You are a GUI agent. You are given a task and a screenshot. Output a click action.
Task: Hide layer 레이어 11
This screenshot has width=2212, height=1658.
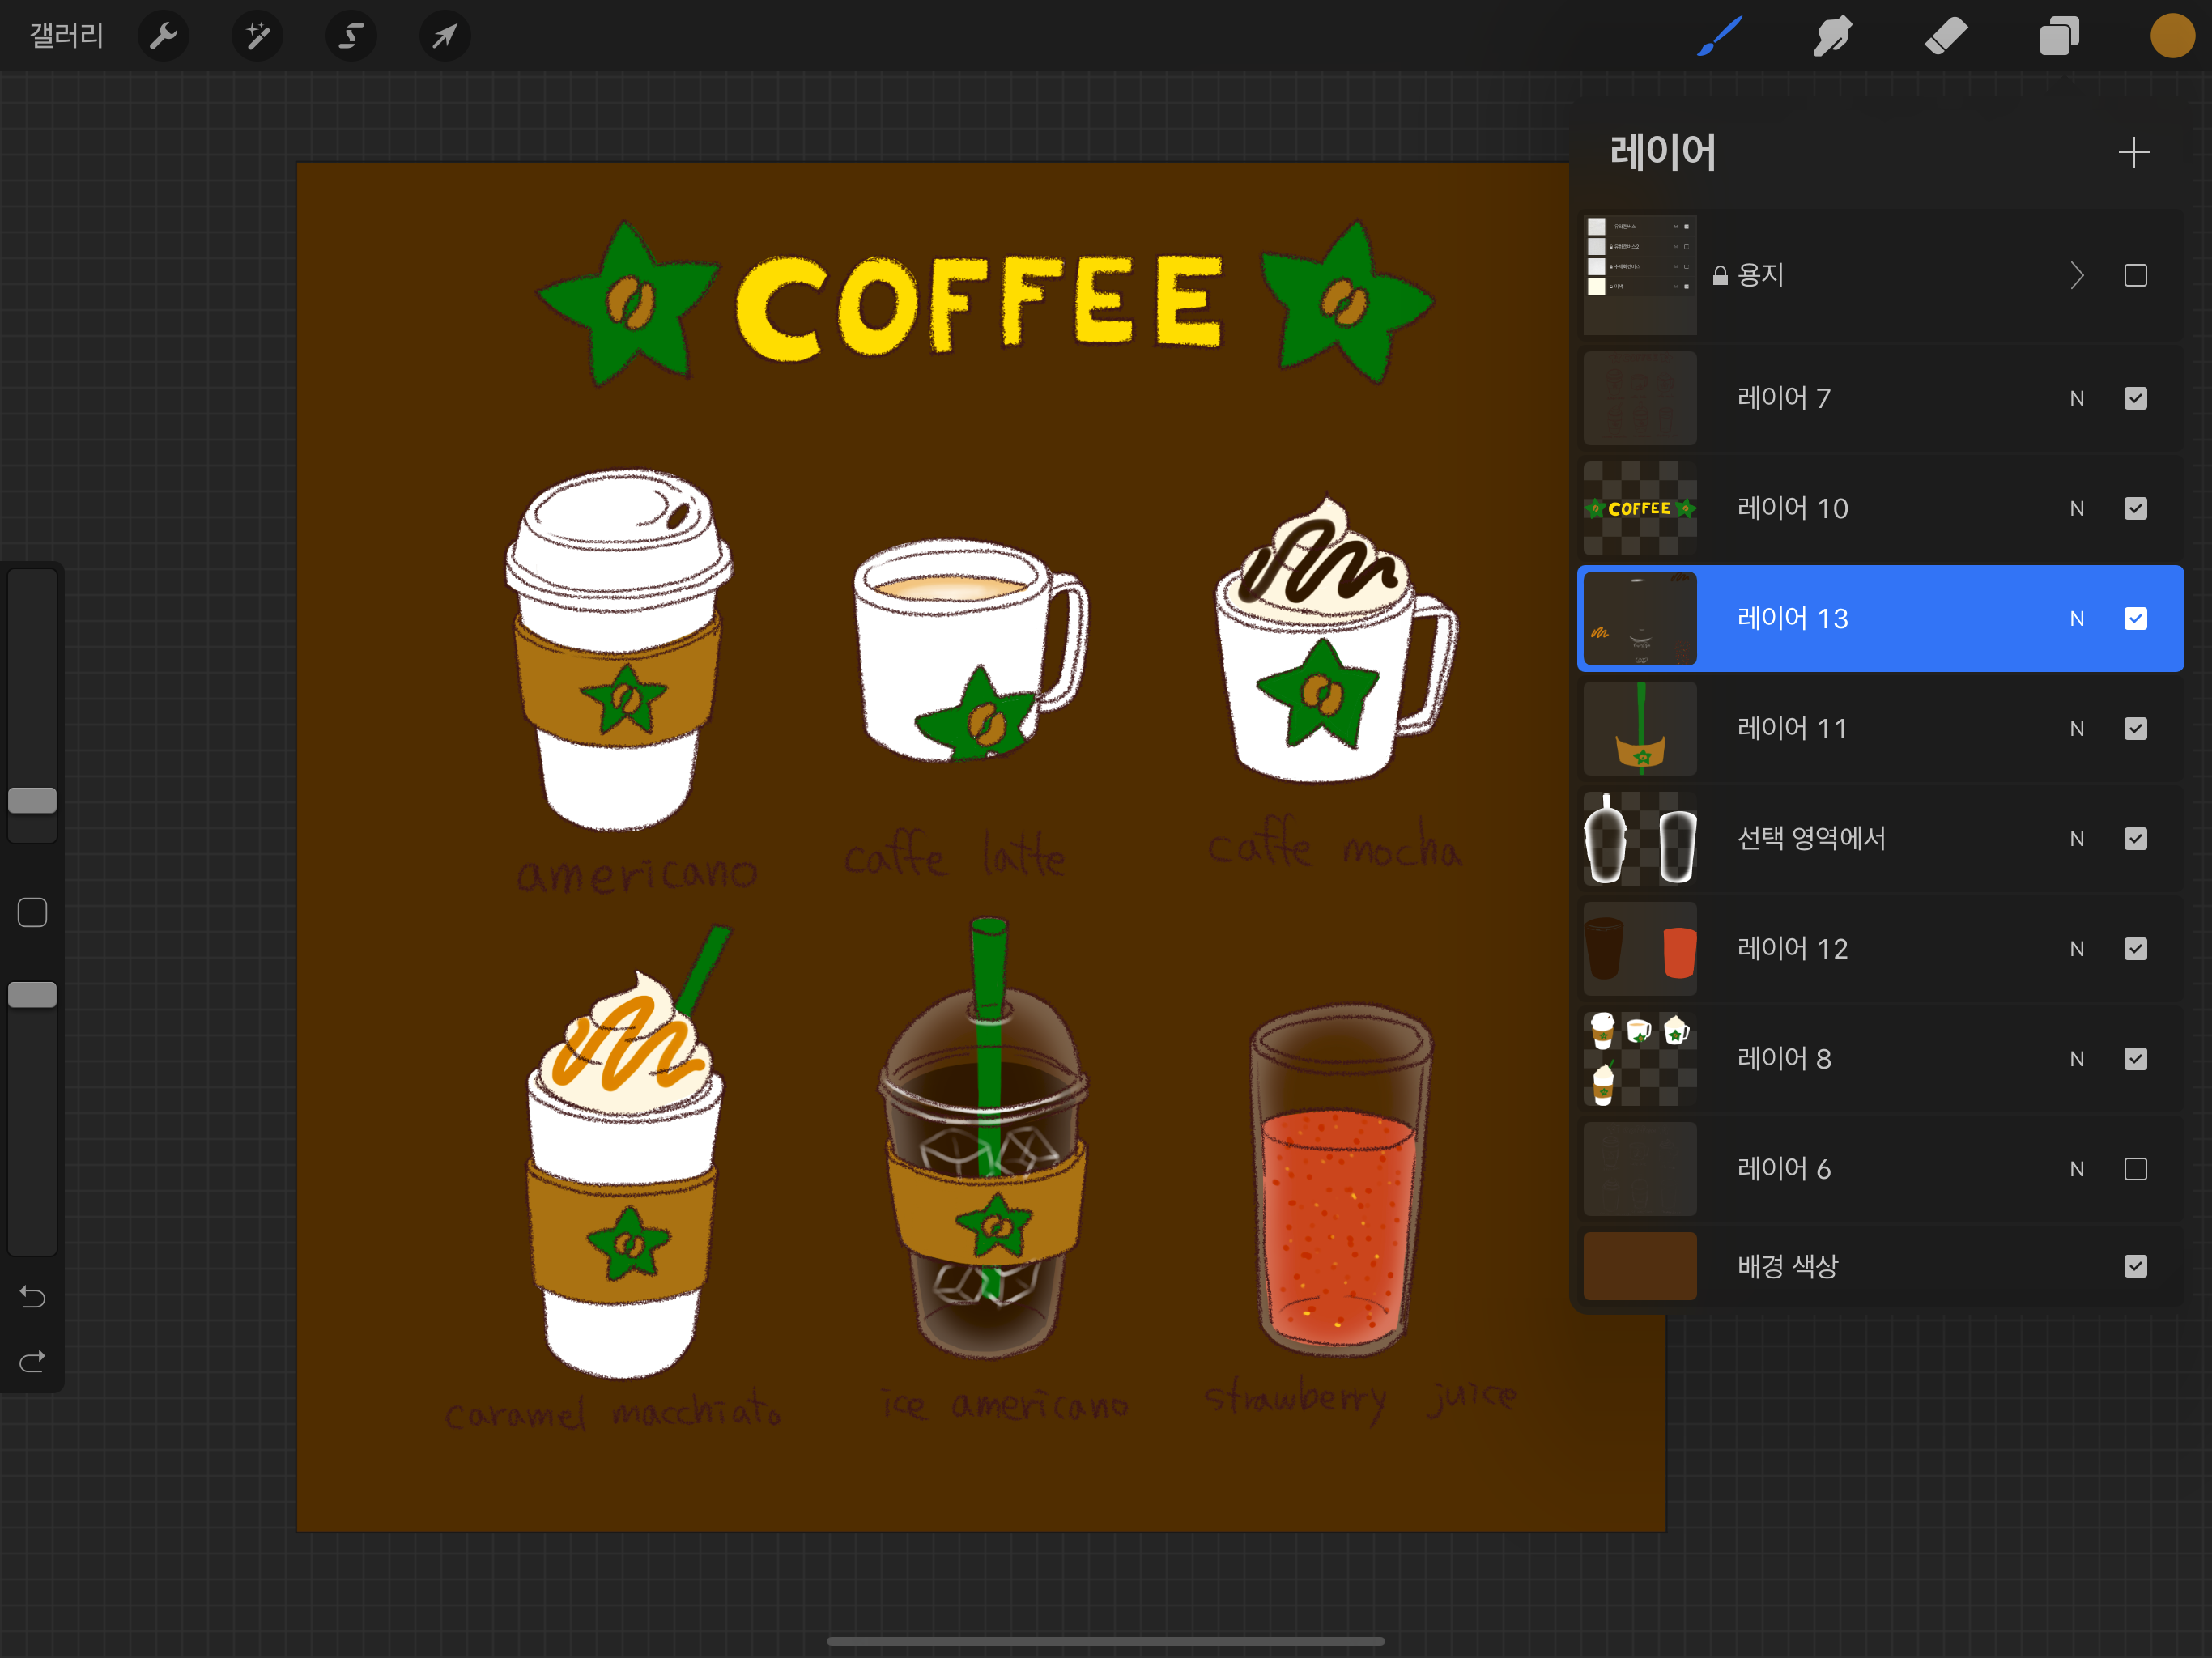(x=2135, y=728)
